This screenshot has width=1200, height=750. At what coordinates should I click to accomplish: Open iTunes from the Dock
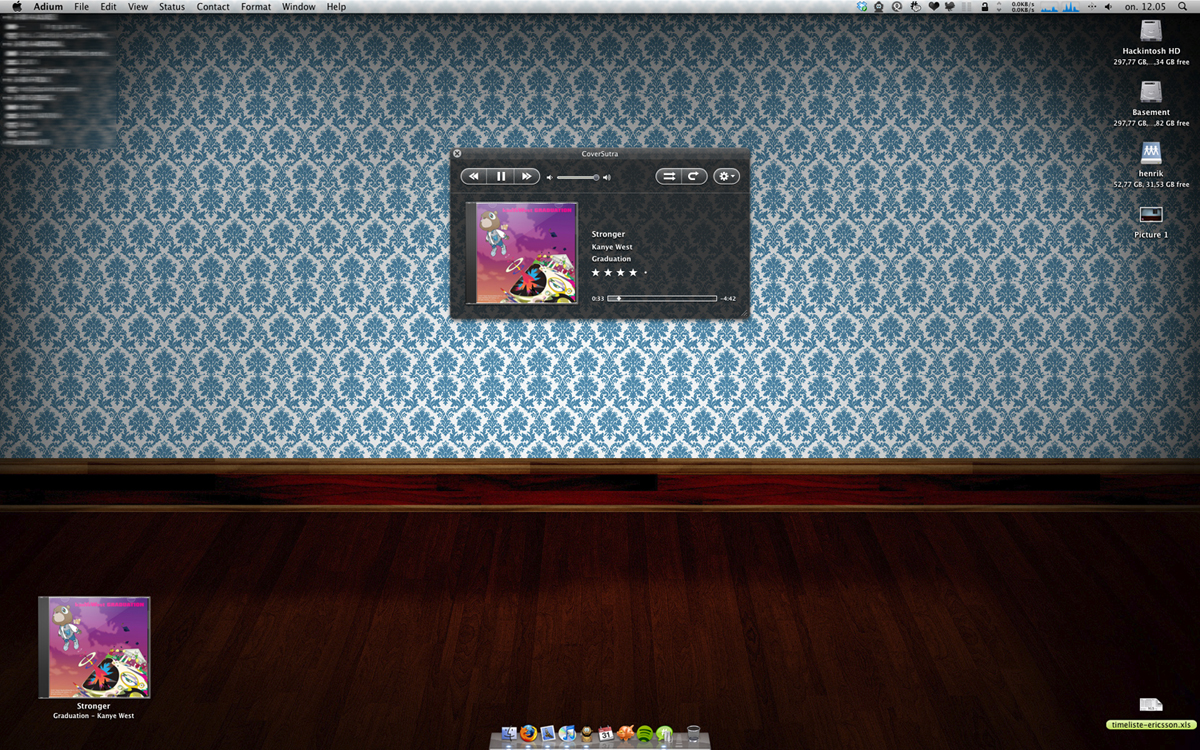pos(567,734)
